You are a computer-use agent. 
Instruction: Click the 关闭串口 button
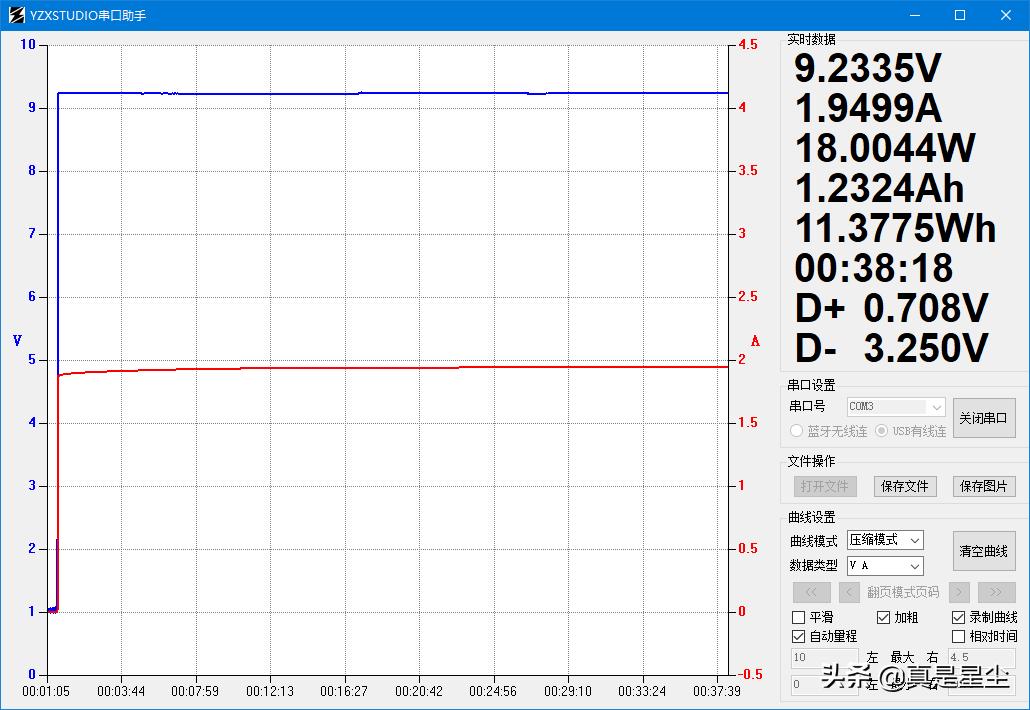tap(983, 418)
